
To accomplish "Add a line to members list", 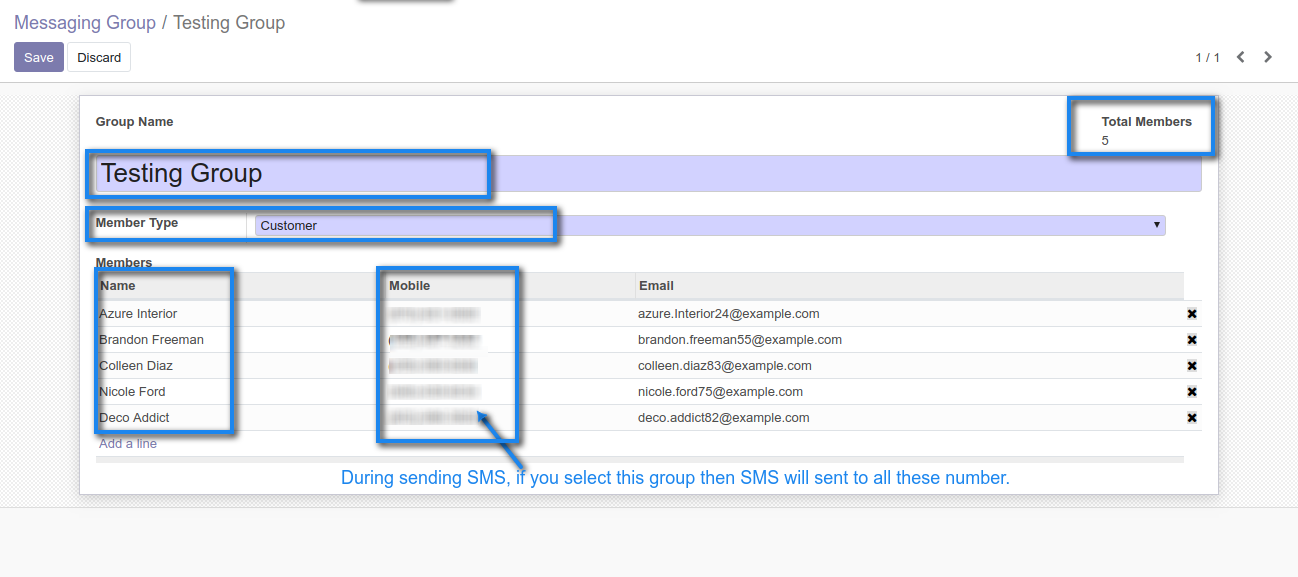I will [x=128, y=444].
